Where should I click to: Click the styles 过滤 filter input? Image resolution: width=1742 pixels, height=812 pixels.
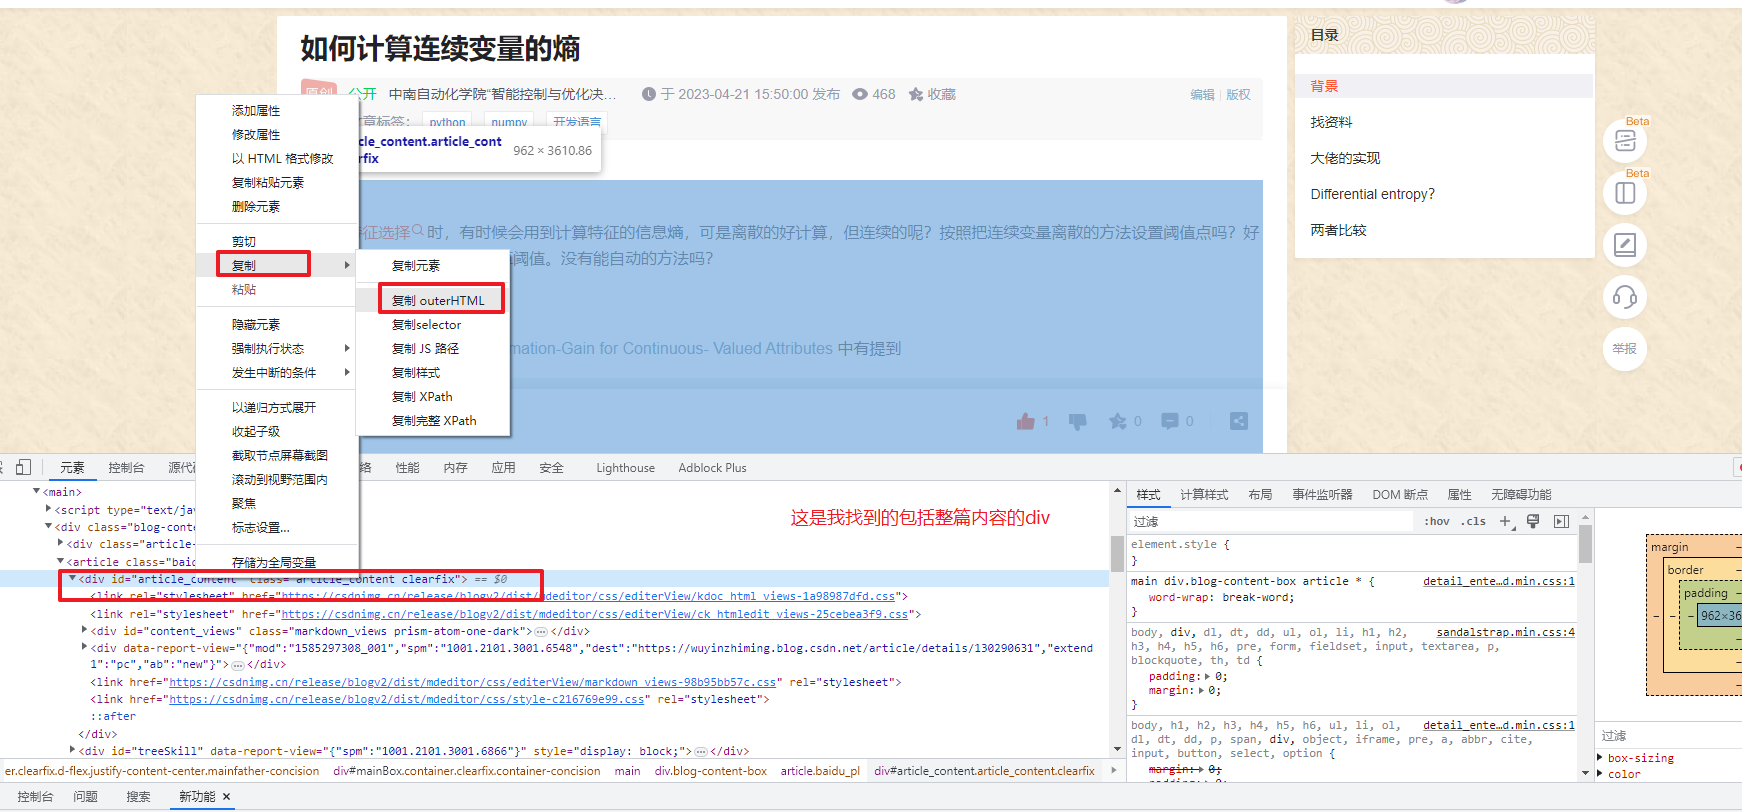point(1272,521)
